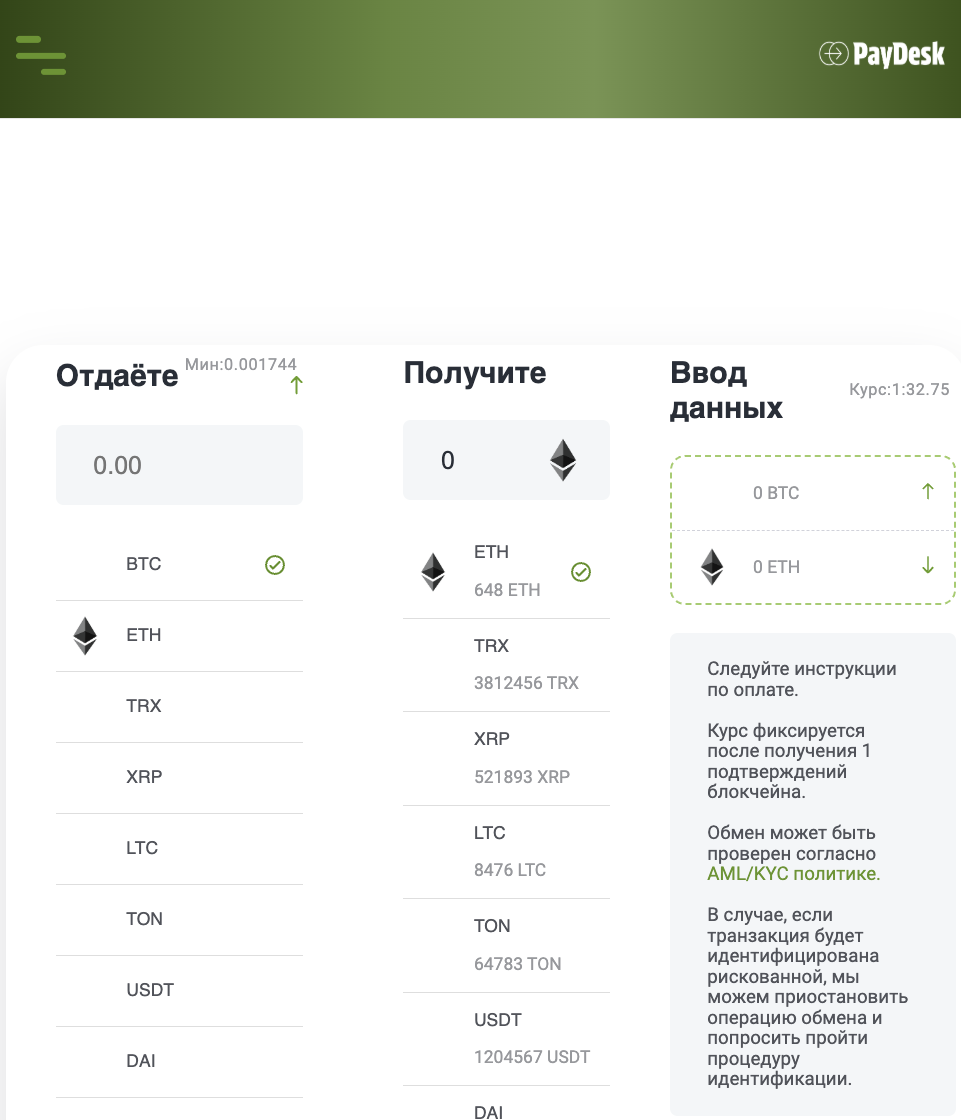Click the green up arrow below Мин:0.001744
This screenshot has width=961, height=1120.
point(296,385)
